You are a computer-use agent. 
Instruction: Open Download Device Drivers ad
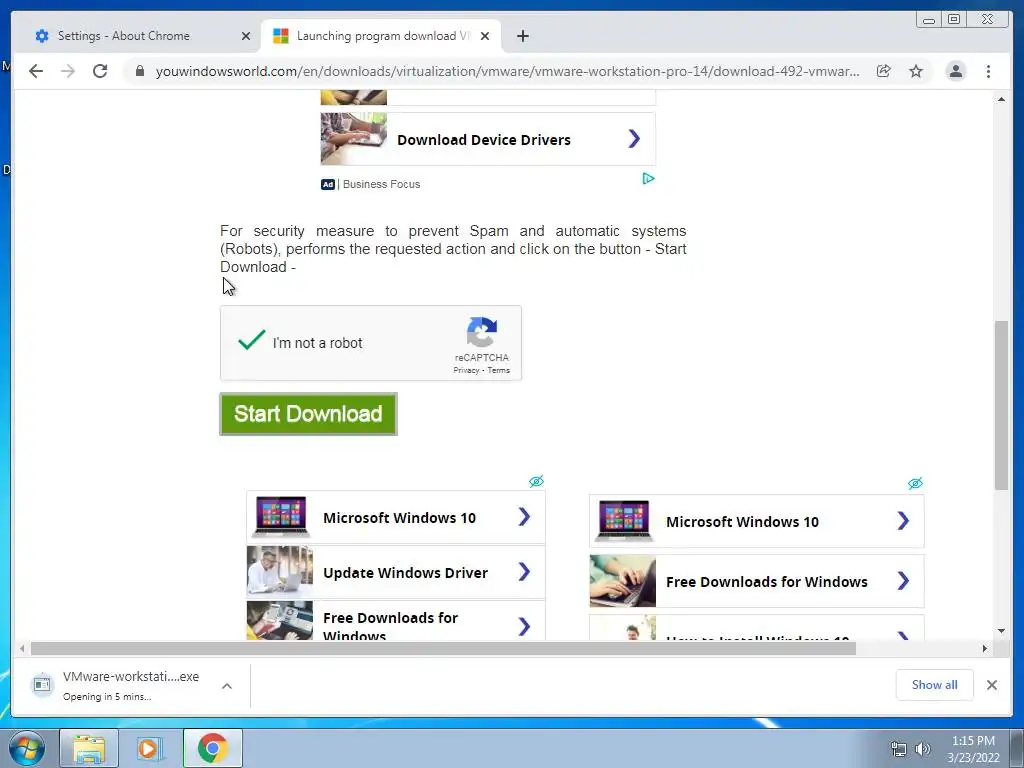click(x=488, y=139)
